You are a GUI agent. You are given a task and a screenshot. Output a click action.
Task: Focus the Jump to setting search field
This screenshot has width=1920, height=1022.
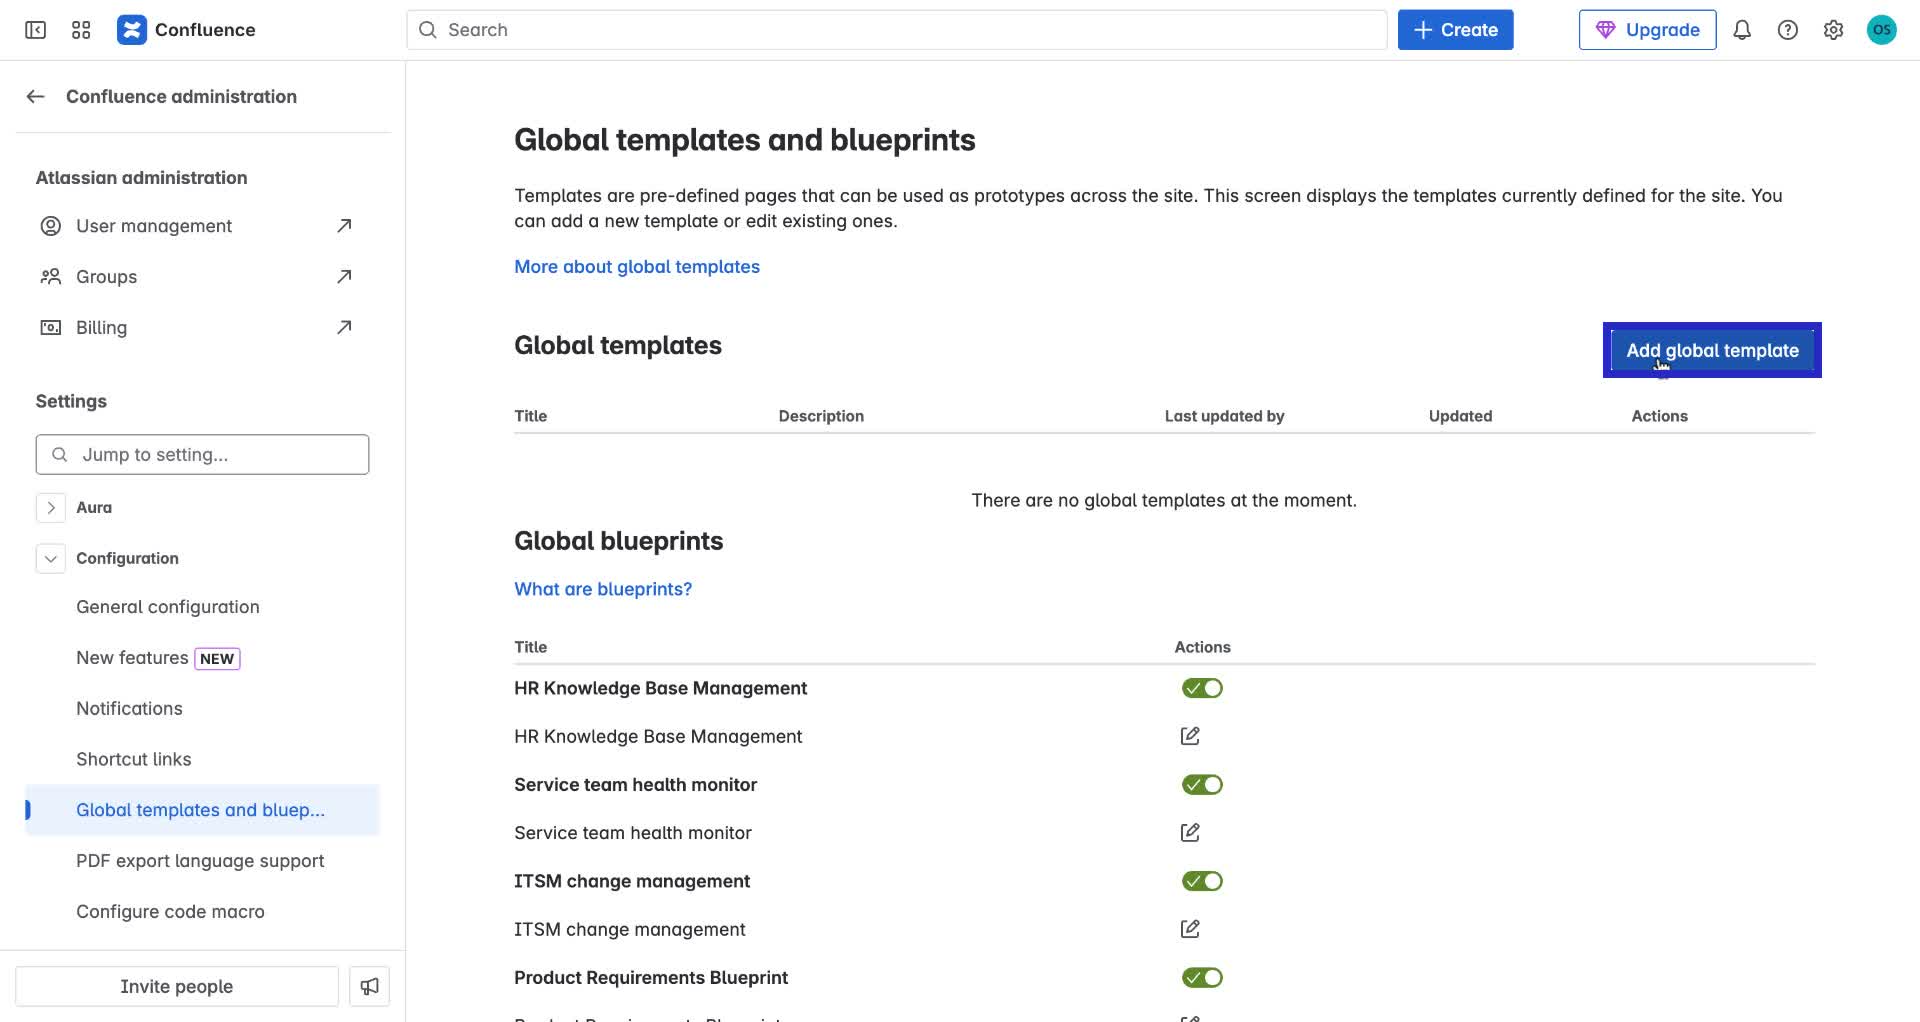[x=202, y=455]
